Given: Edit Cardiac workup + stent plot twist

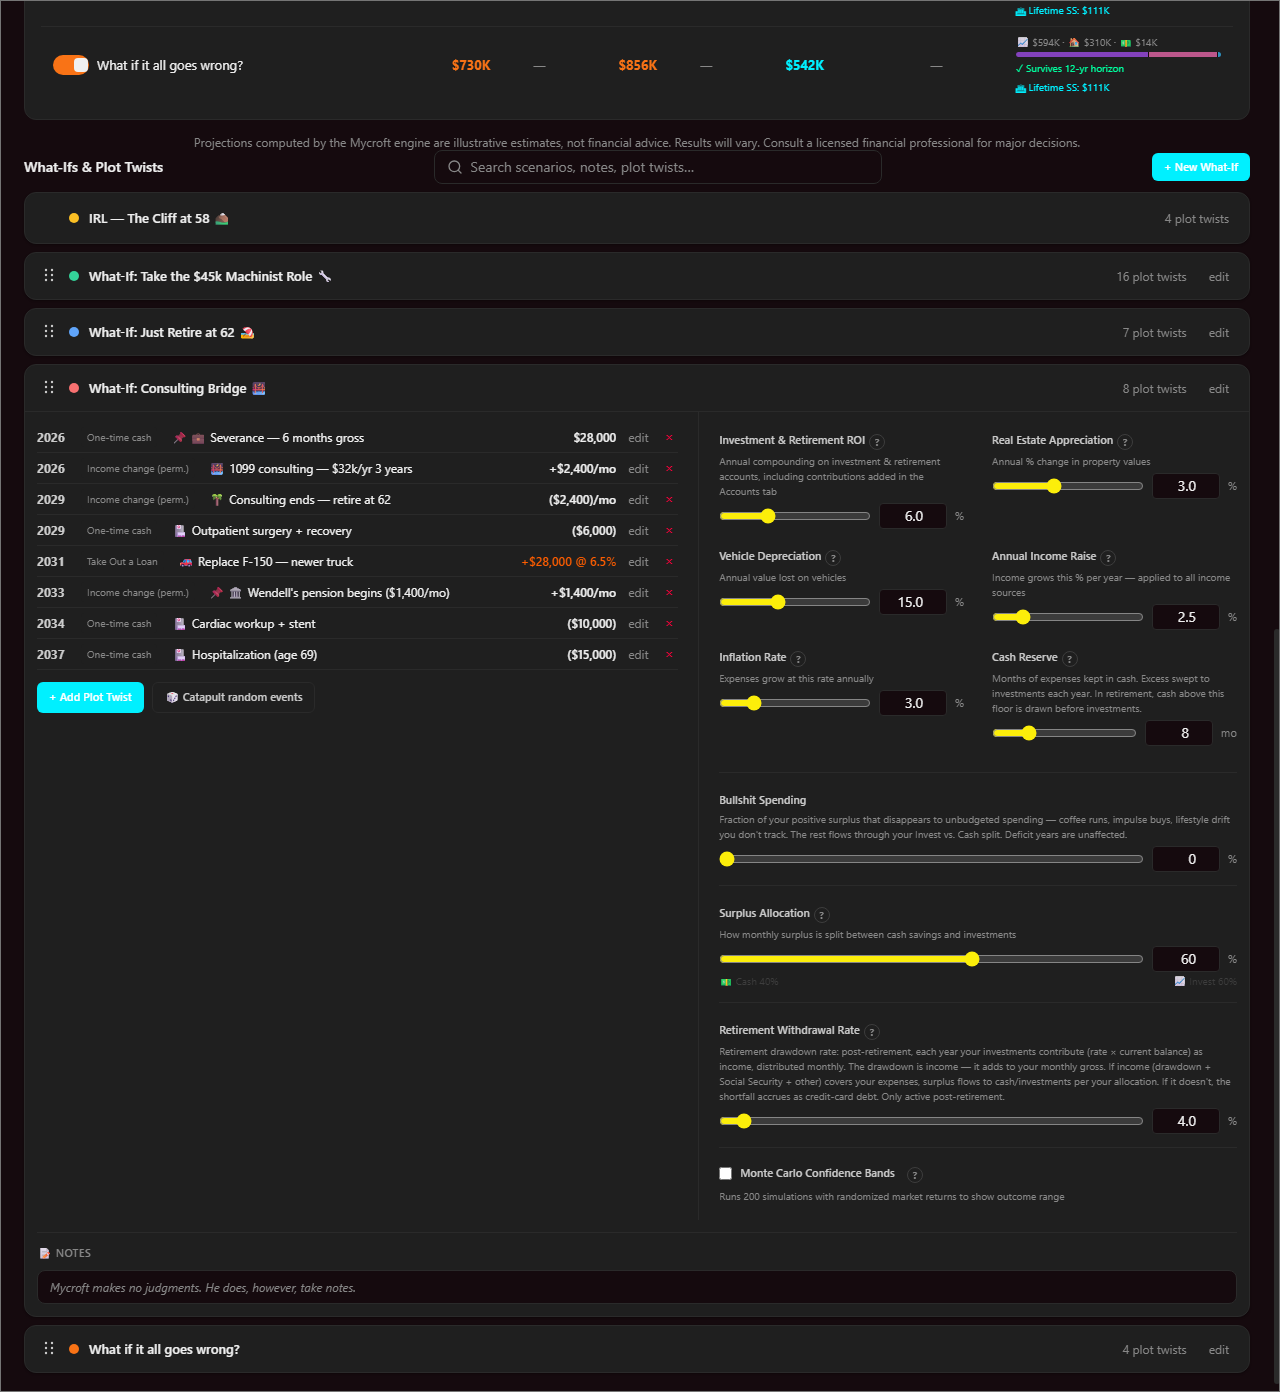Looking at the screenshot, I should [x=638, y=624].
